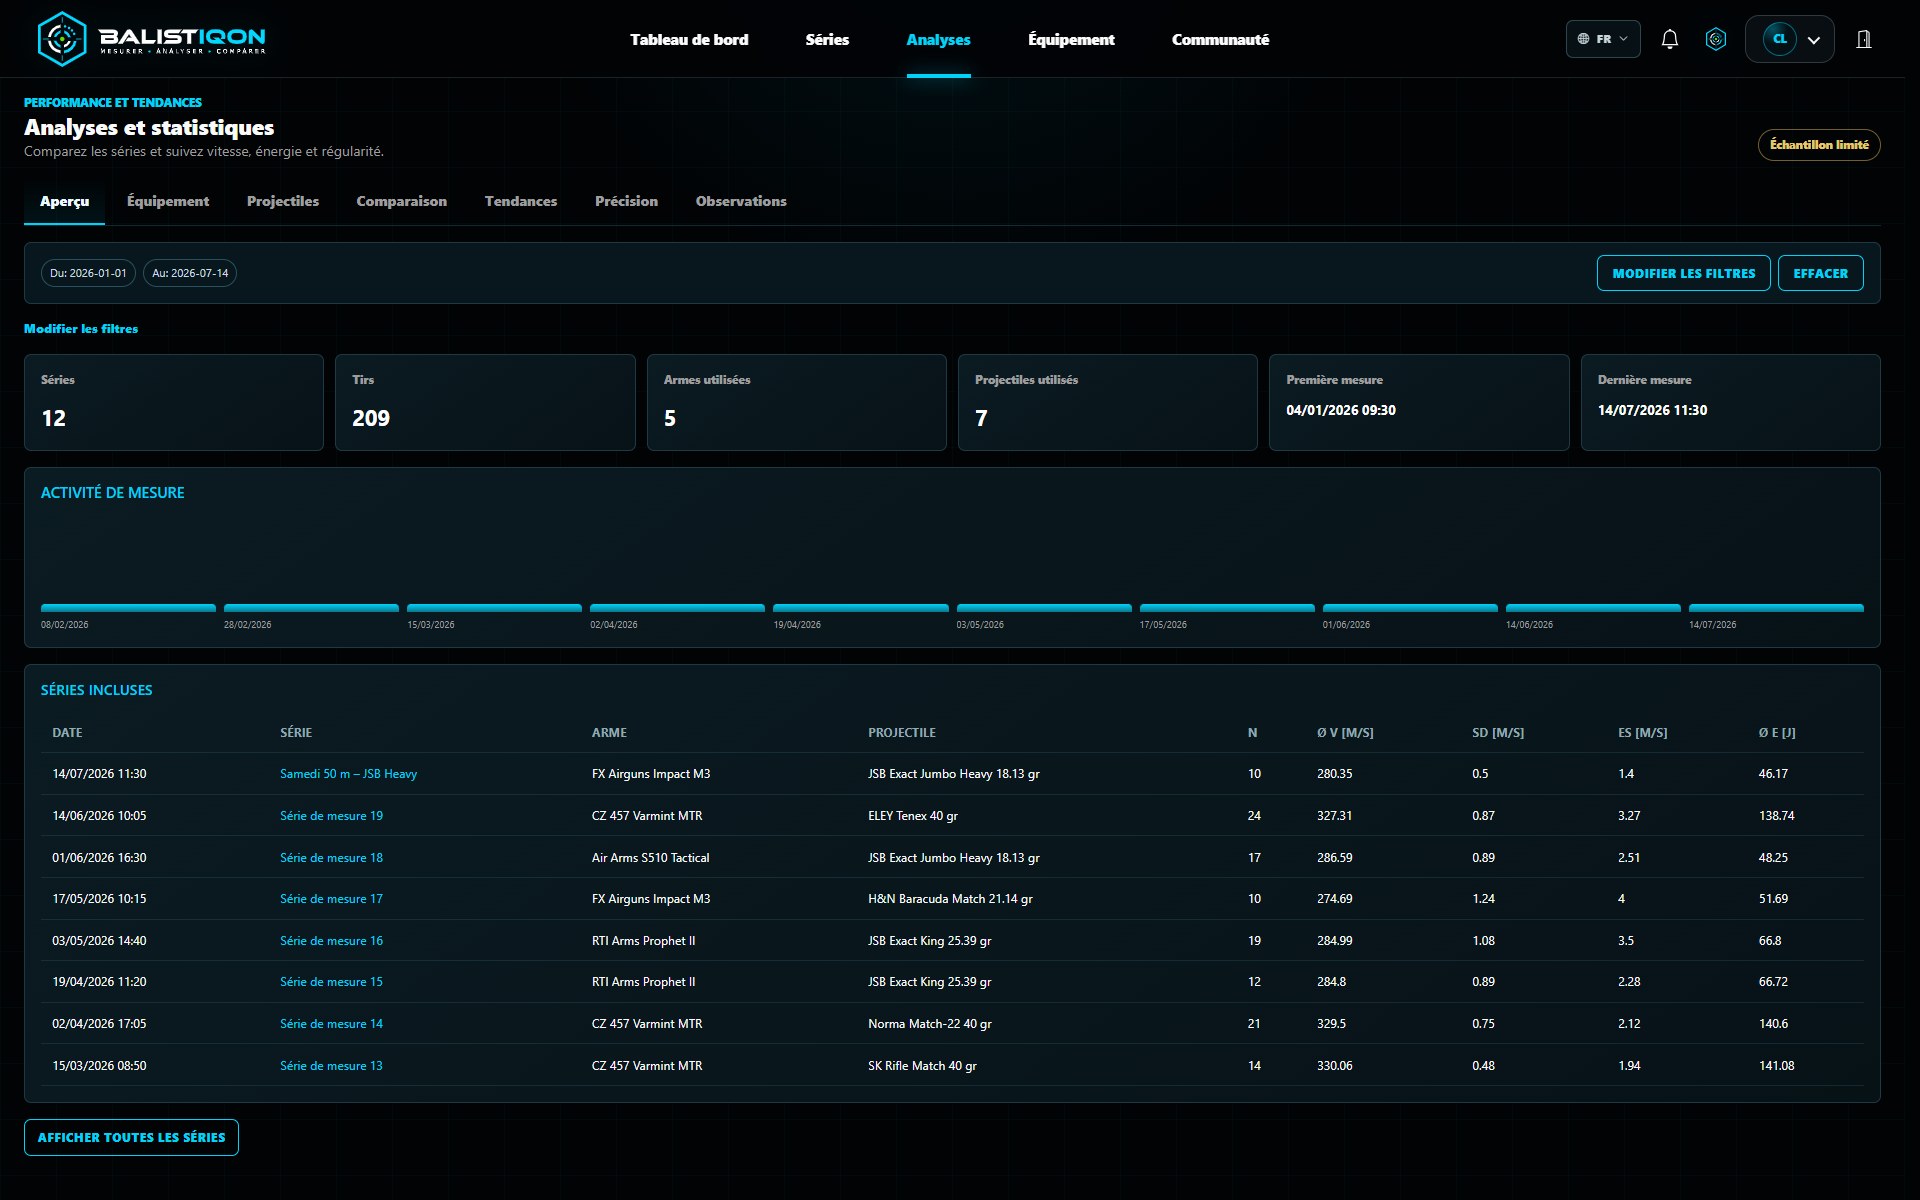Screen dimensions: 1920x1200
Task: Open Série de mesure 15
Action: tap(331, 982)
